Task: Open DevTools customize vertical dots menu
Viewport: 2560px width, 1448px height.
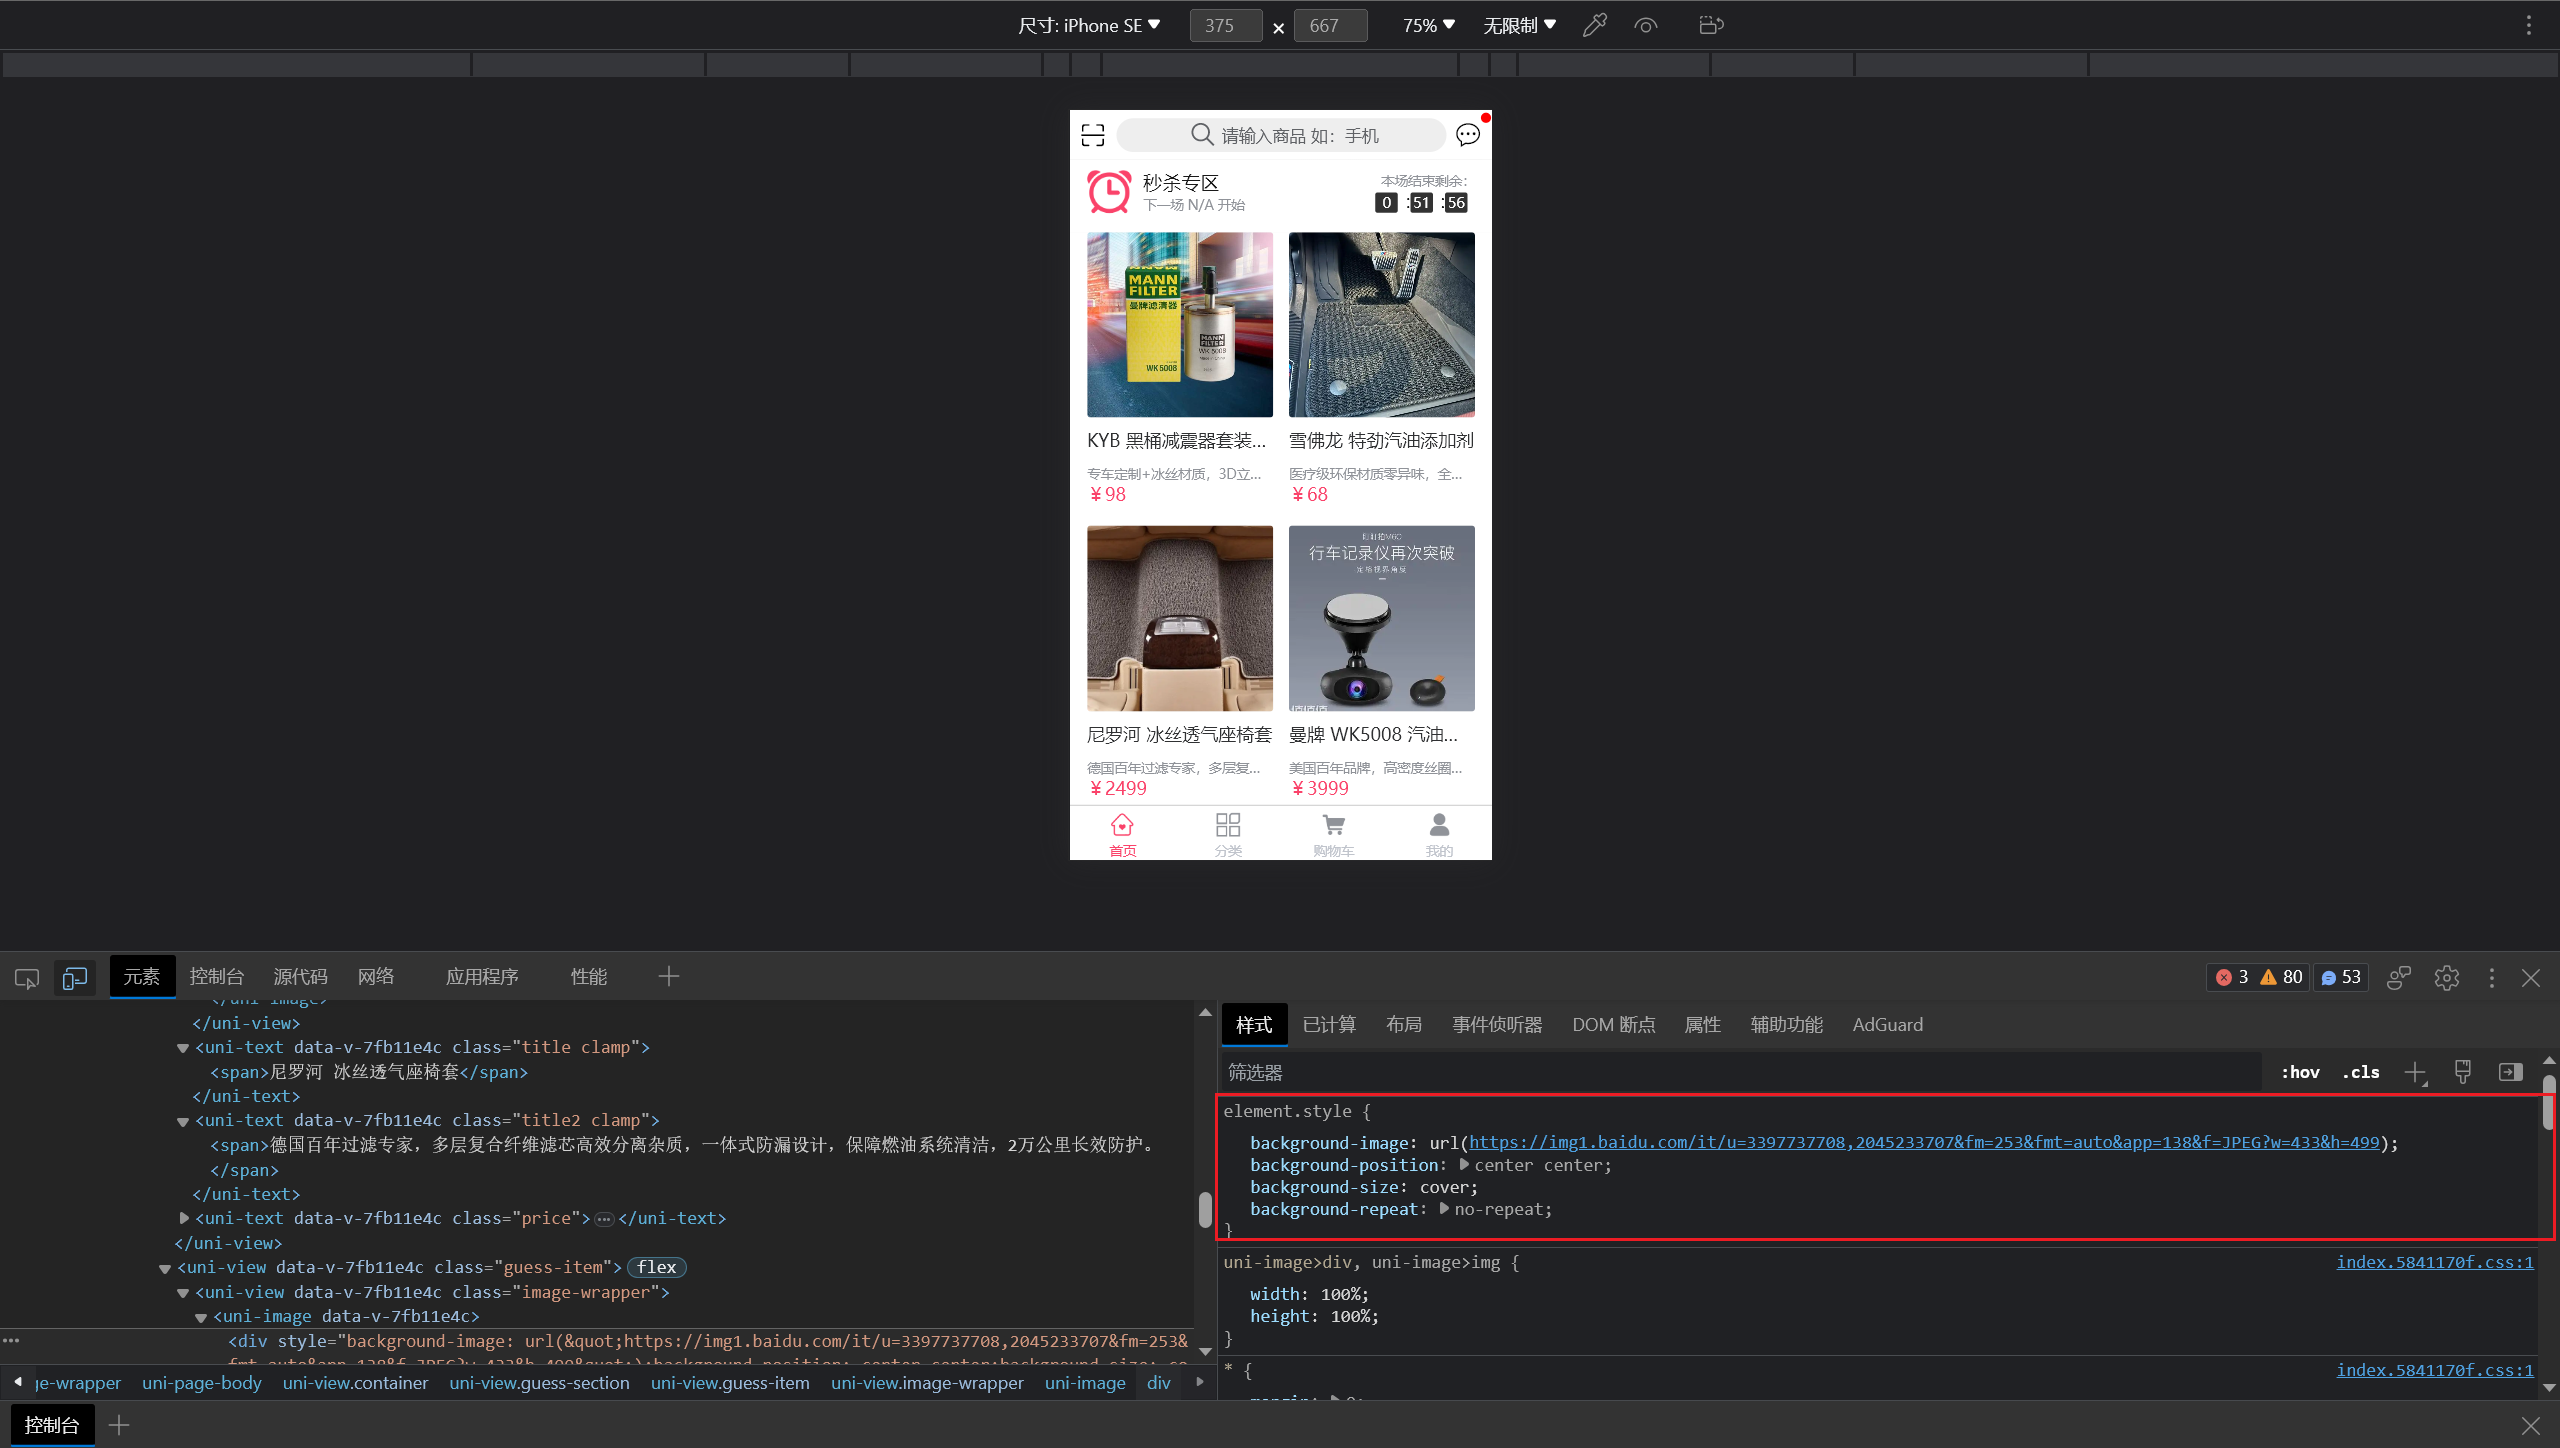Action: pos(2492,977)
